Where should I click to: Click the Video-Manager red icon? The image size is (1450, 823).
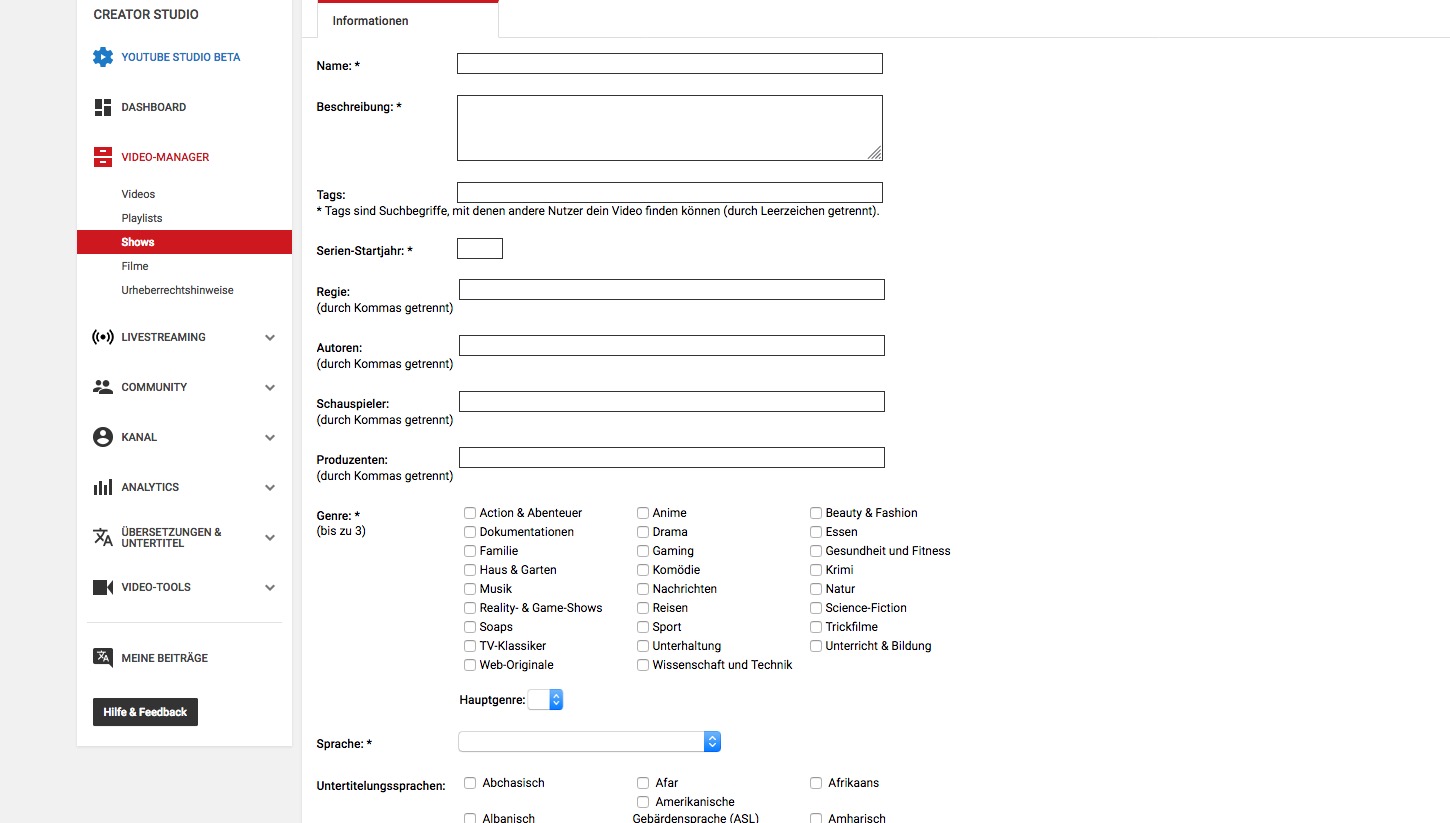pyautogui.click(x=103, y=157)
